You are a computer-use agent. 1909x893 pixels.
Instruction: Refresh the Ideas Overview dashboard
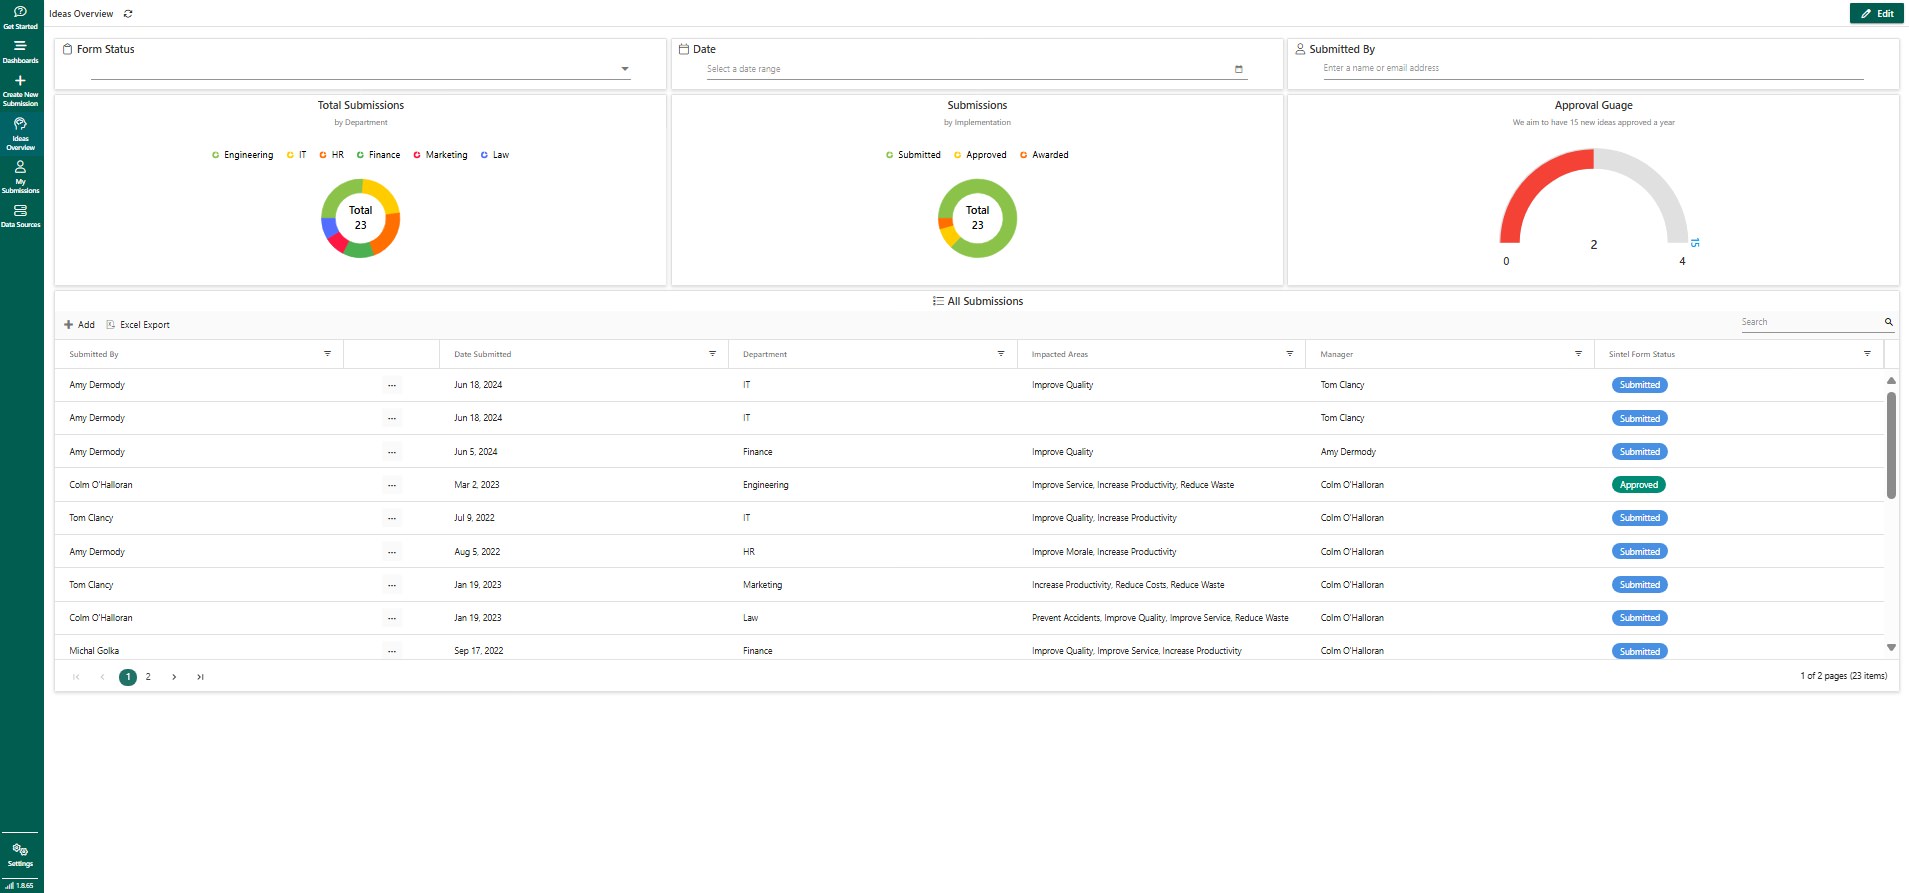tap(128, 14)
